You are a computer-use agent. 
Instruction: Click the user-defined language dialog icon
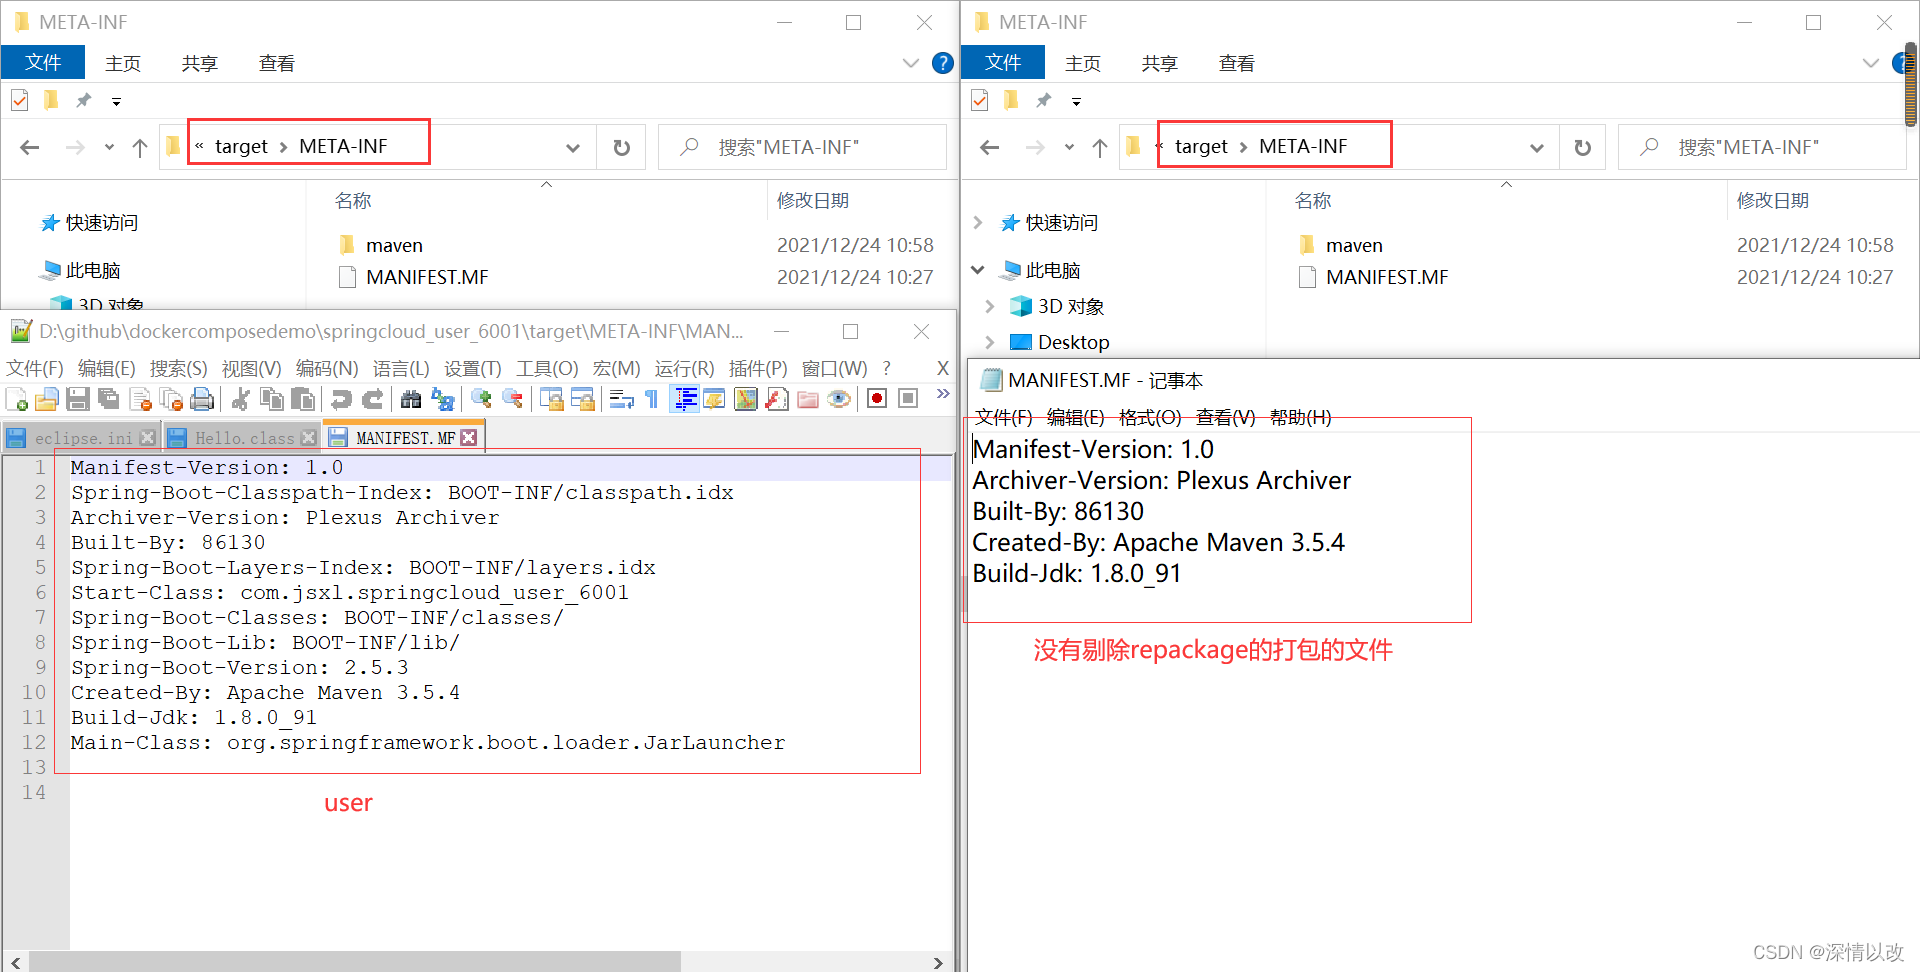[x=714, y=400]
